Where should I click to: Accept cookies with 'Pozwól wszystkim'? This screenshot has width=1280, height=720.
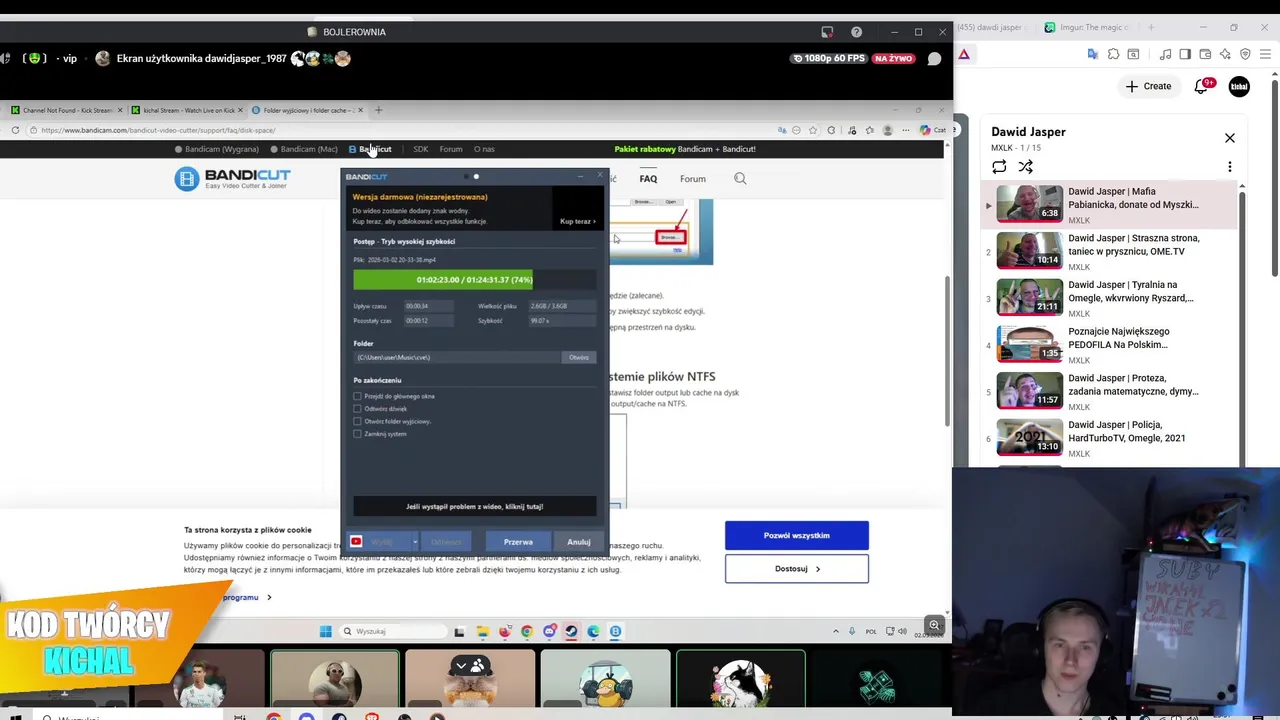coord(797,535)
